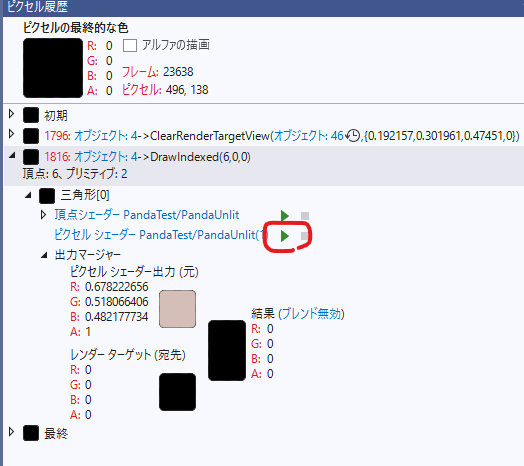The image size is (524, 466).
Task: Click the history clock icon in ClearRenderTargetView row
Action: click(352, 136)
